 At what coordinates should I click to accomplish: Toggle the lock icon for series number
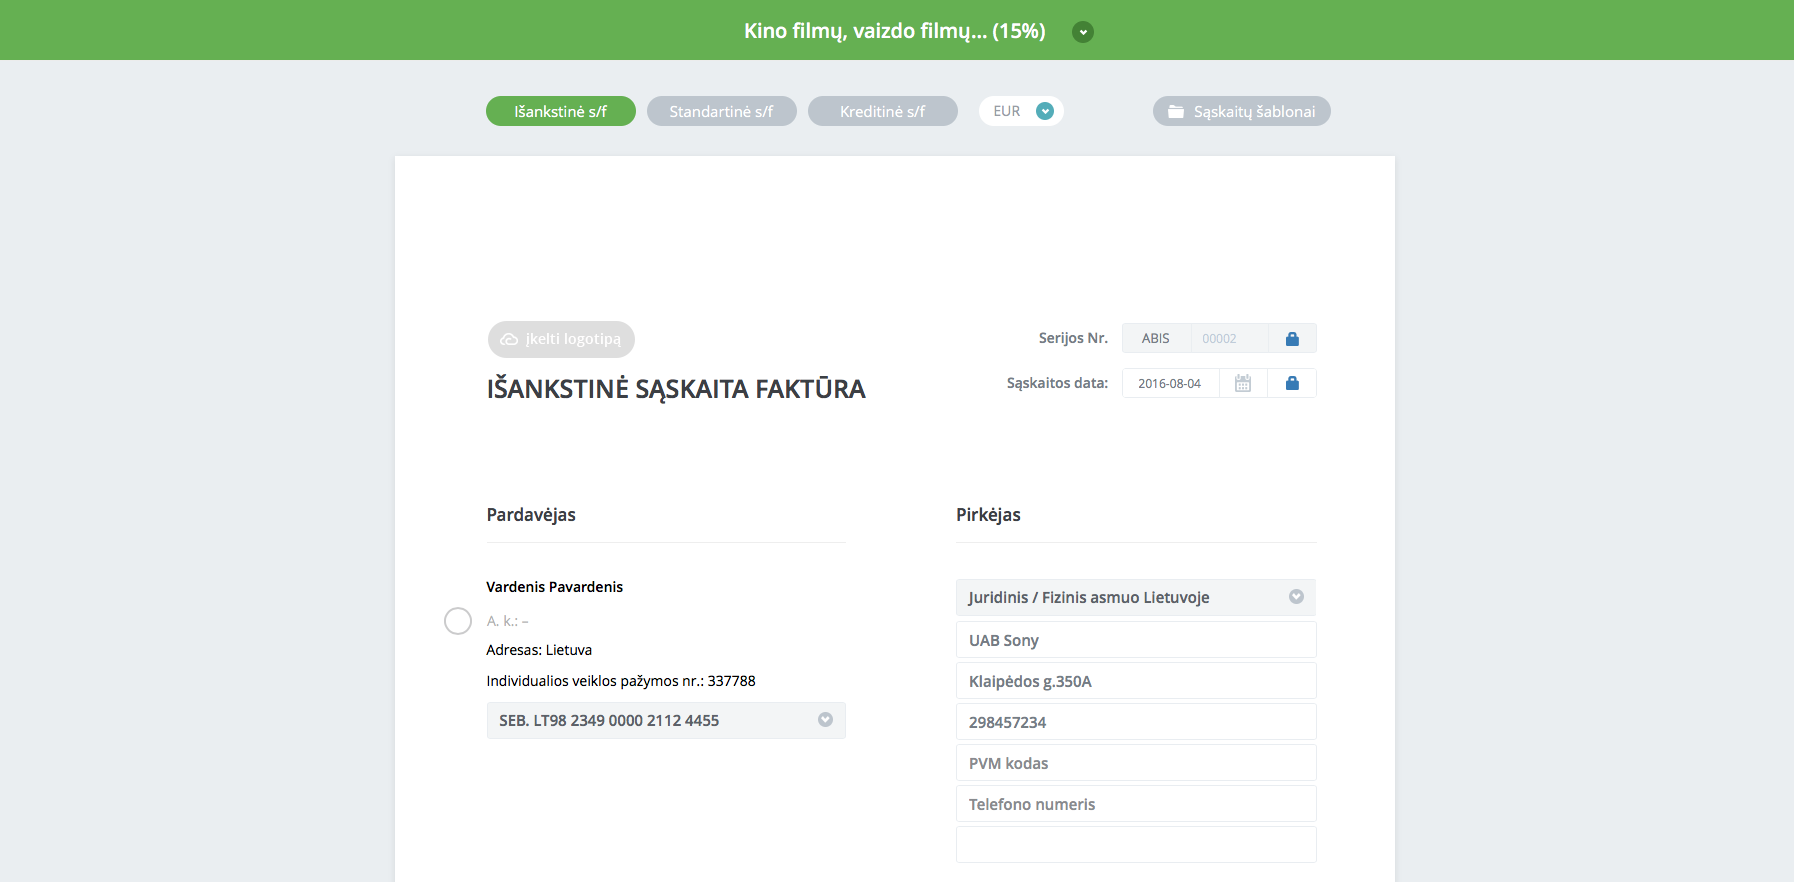pyautogui.click(x=1292, y=338)
